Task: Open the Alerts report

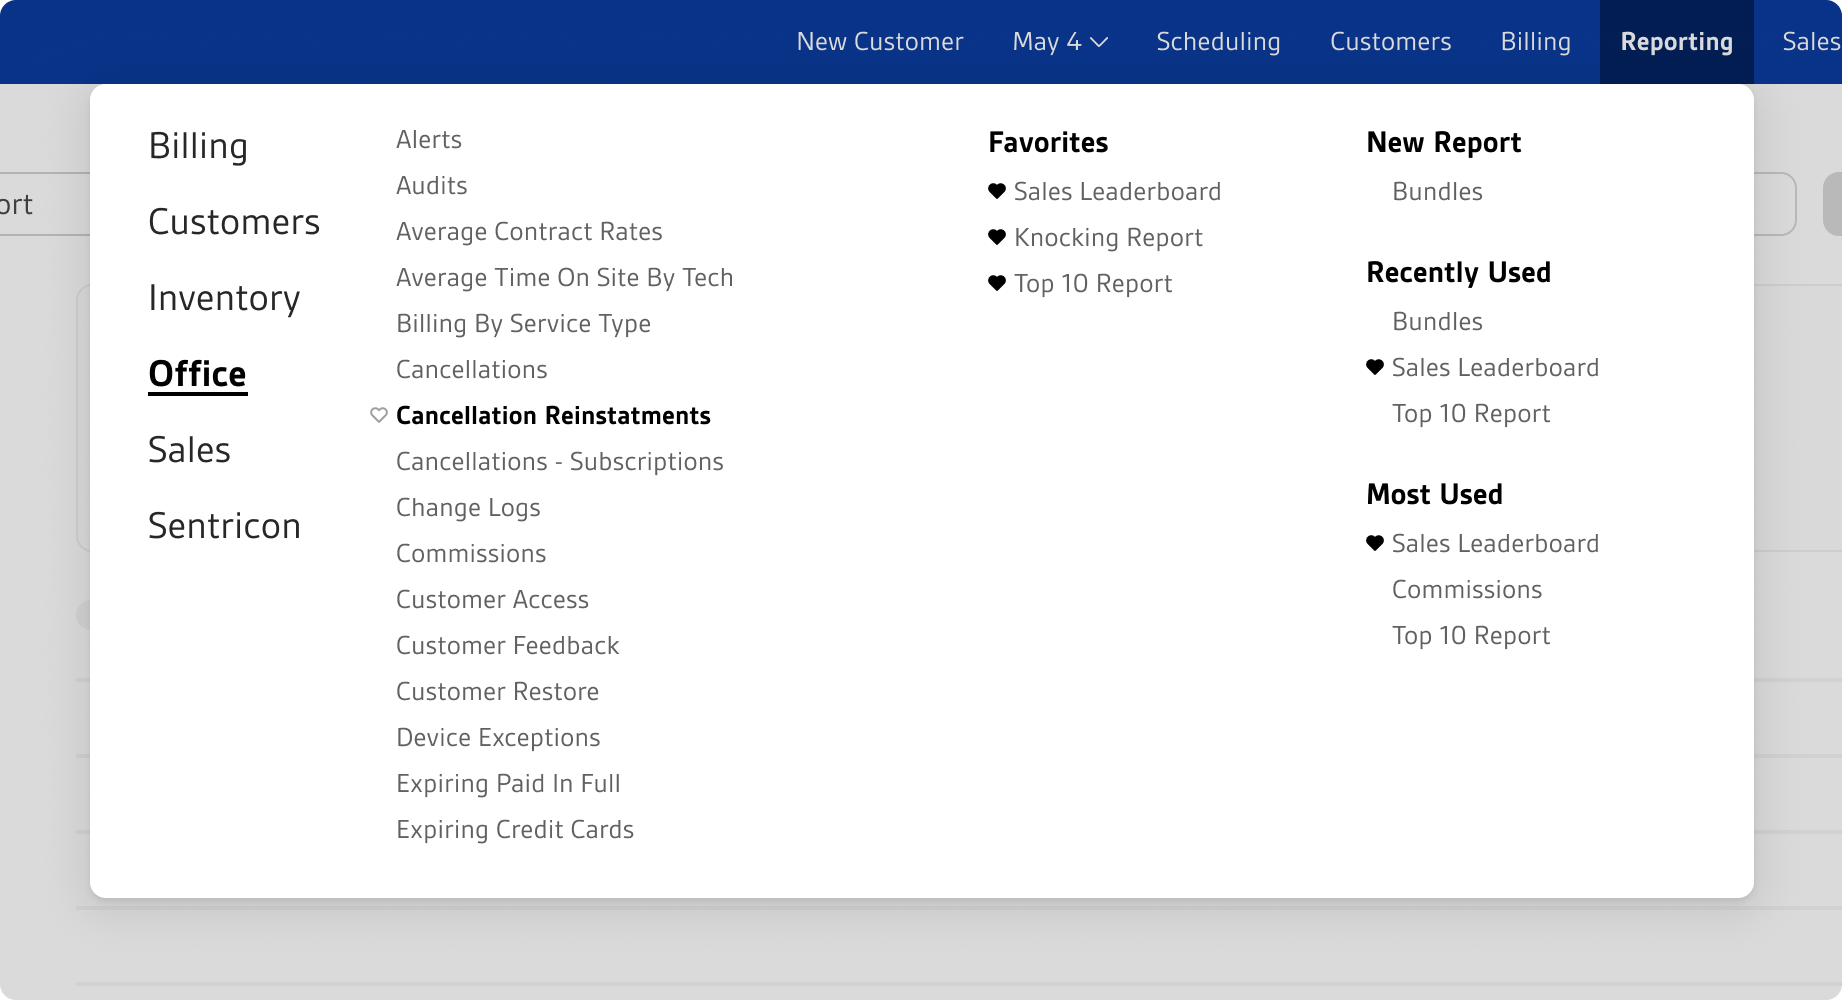Action: coord(429,139)
